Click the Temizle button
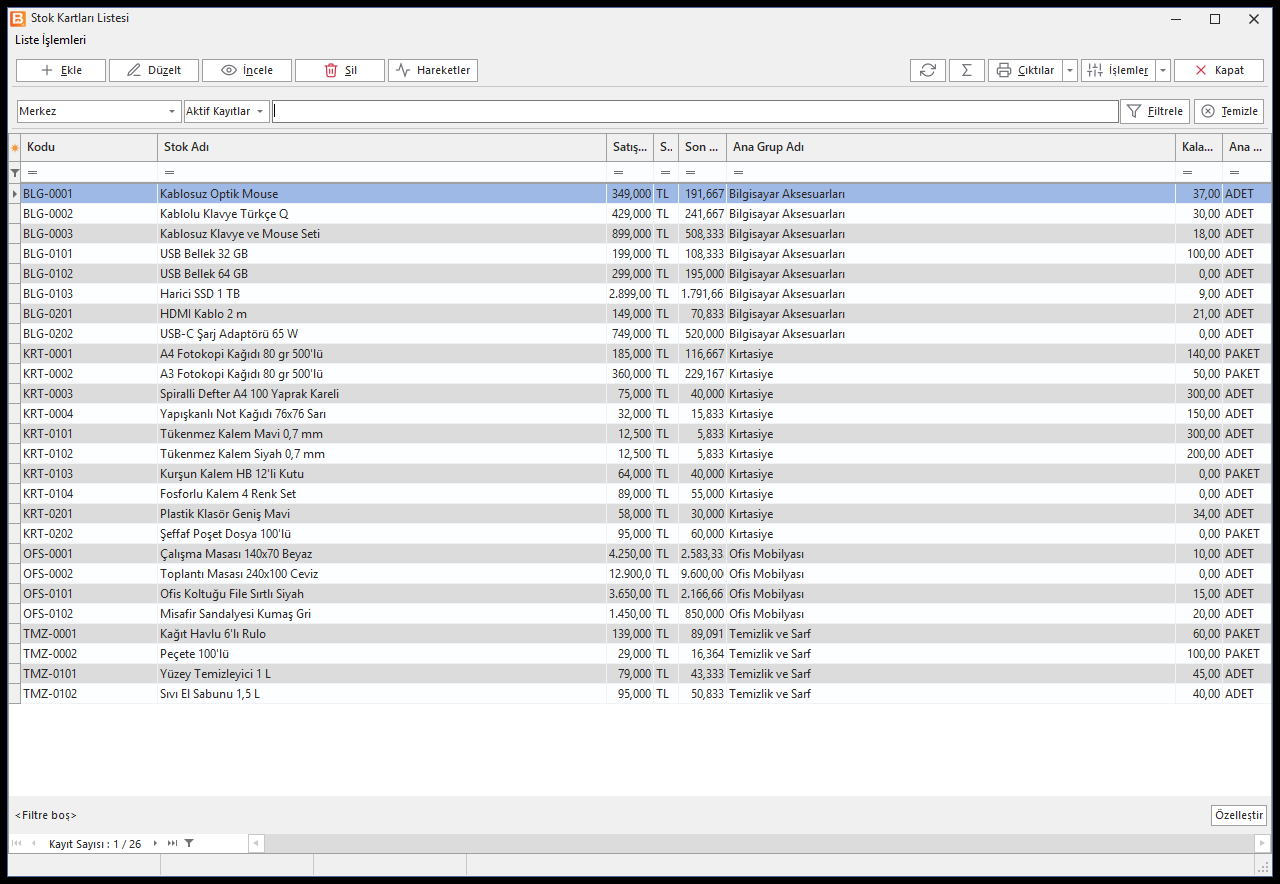 pyautogui.click(x=1229, y=111)
